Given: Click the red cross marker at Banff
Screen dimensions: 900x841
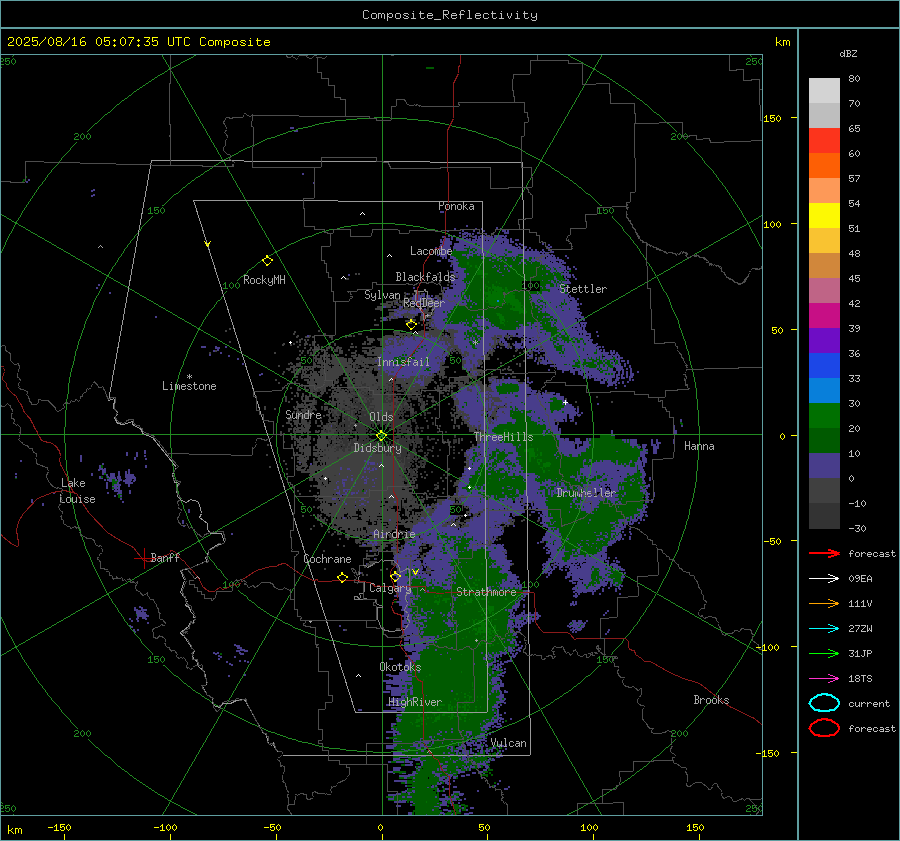Looking at the screenshot, I should (143, 558).
